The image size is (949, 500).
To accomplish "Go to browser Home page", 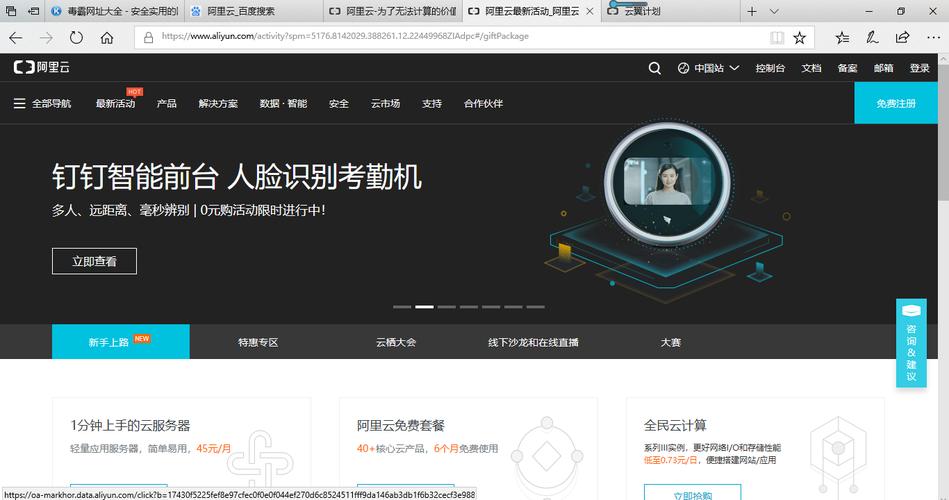I will 107,38.
